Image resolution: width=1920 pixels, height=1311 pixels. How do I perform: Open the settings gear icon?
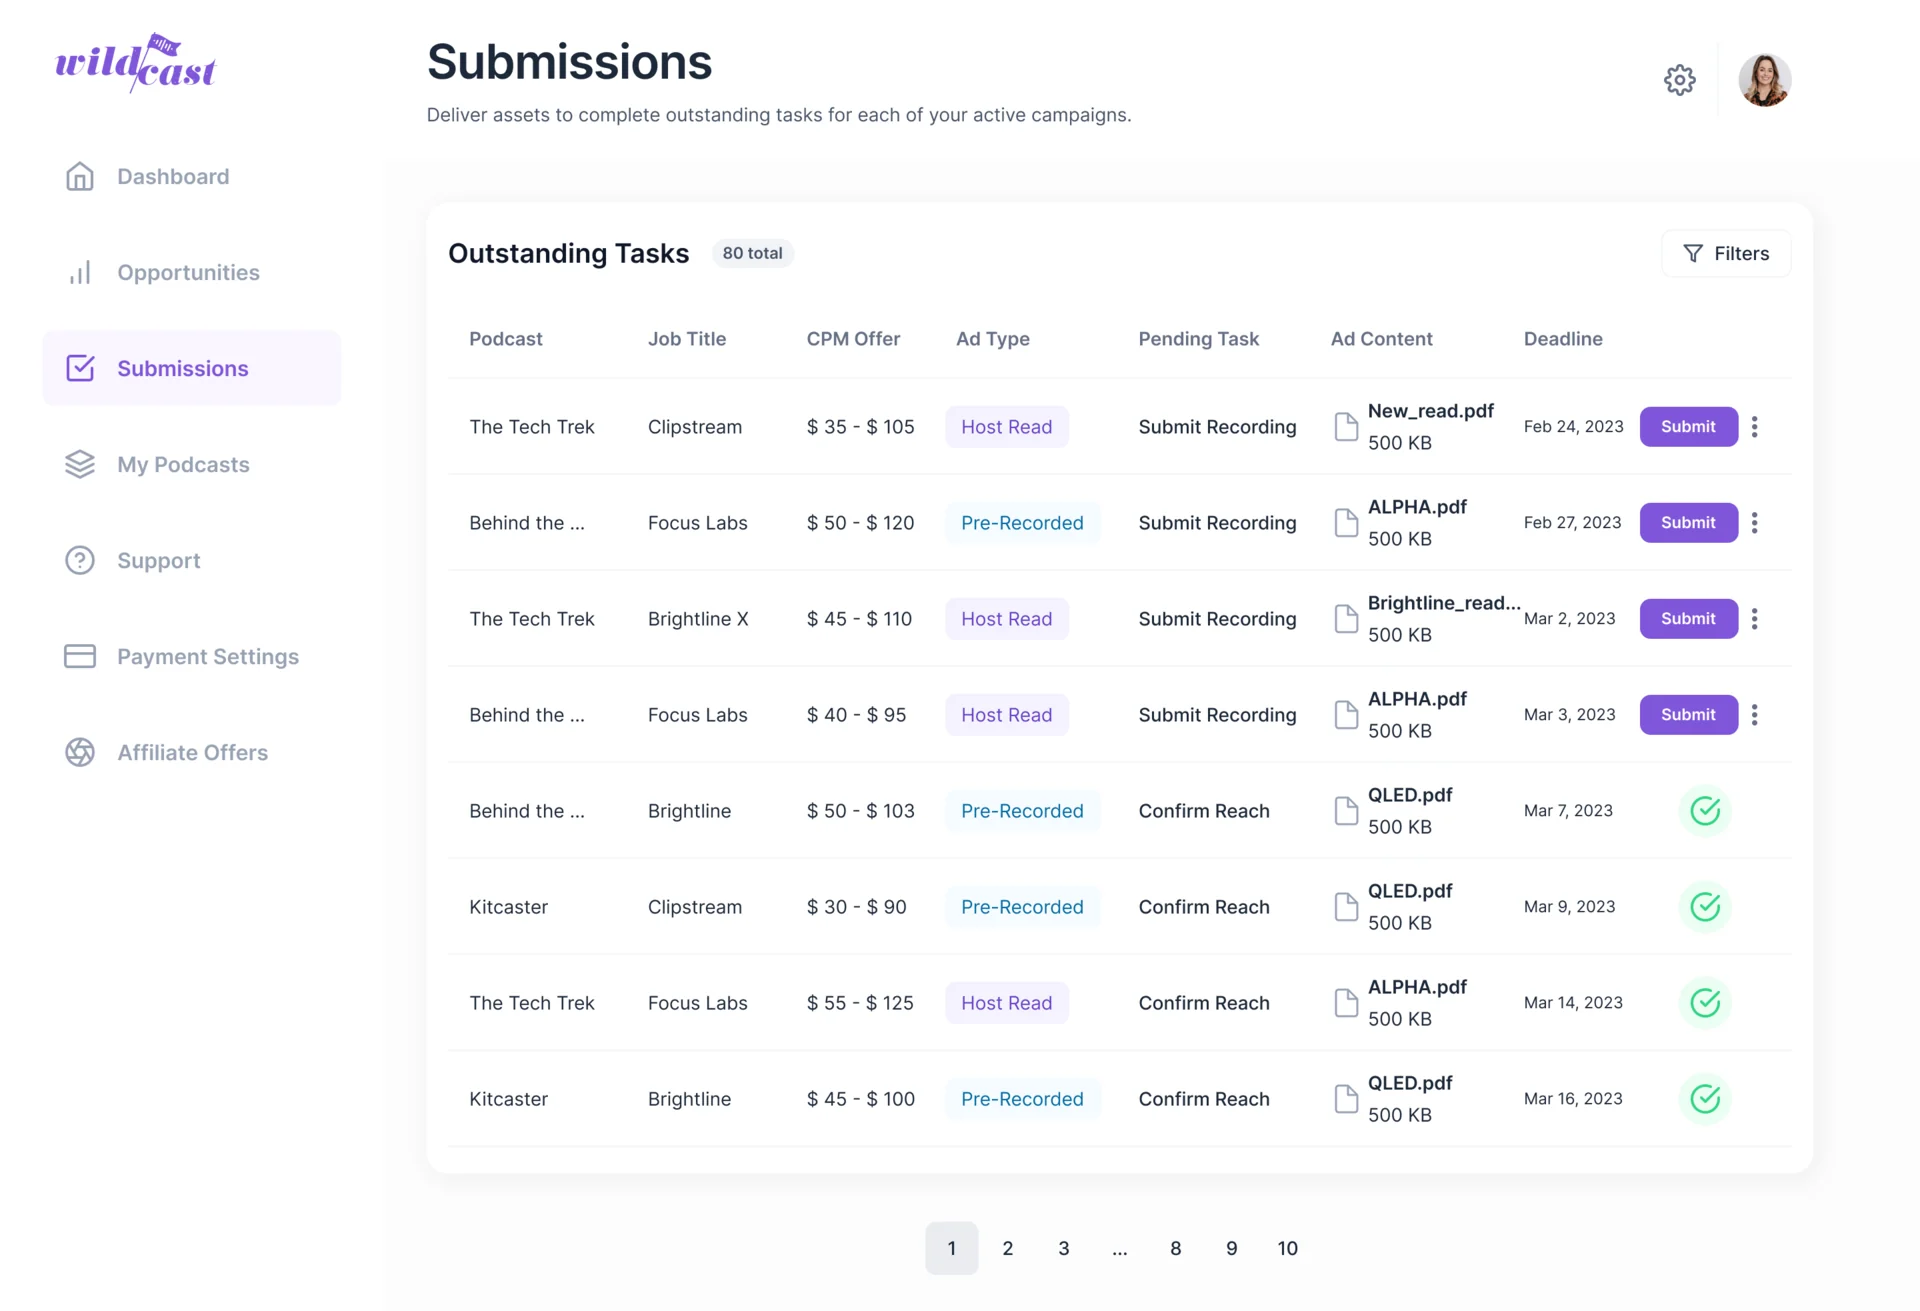(1679, 80)
